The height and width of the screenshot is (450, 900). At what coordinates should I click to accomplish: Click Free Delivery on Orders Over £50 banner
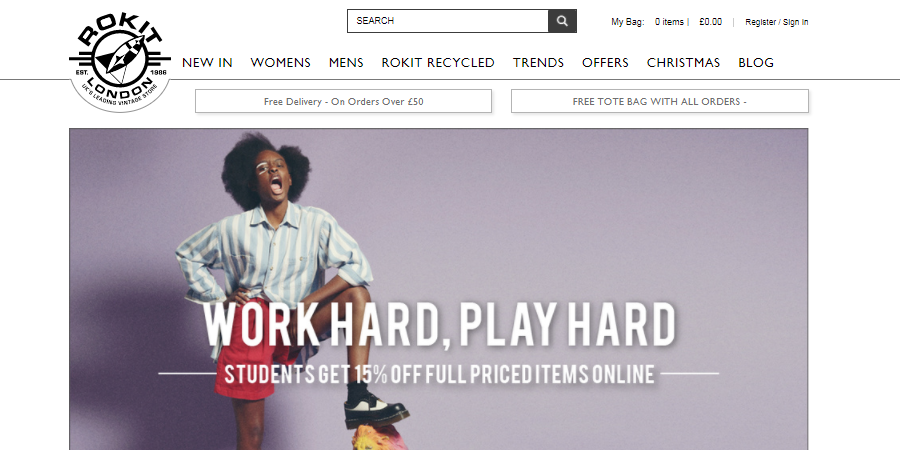[343, 101]
